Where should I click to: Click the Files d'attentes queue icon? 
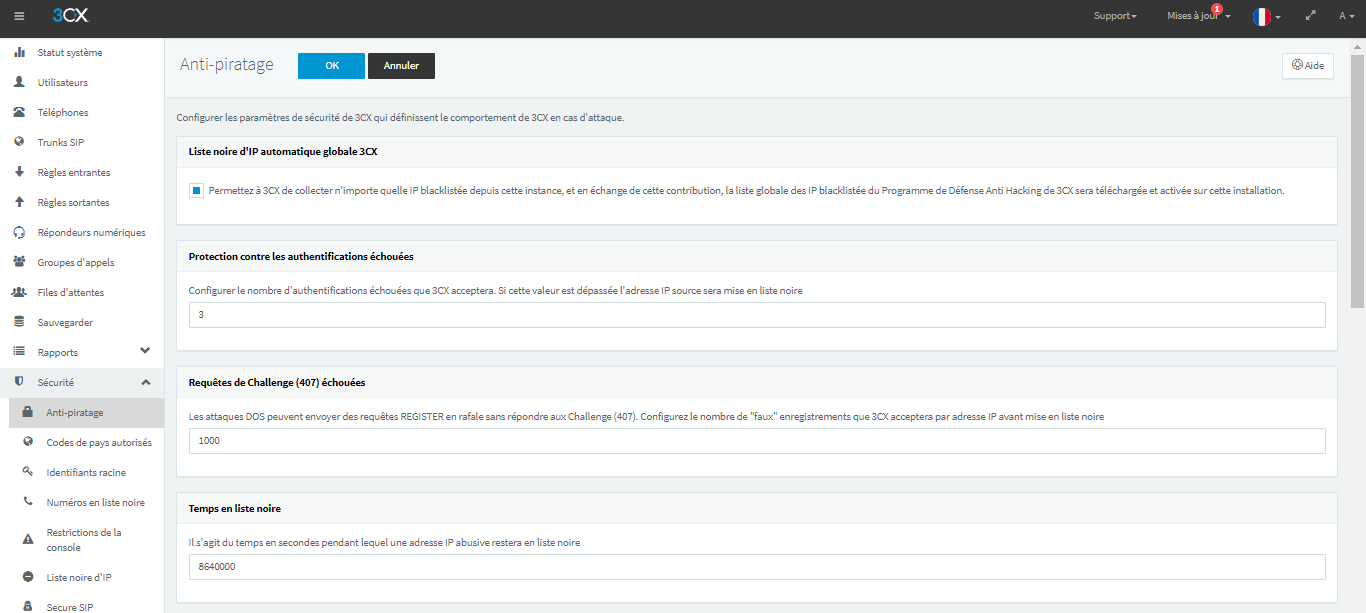(x=19, y=292)
